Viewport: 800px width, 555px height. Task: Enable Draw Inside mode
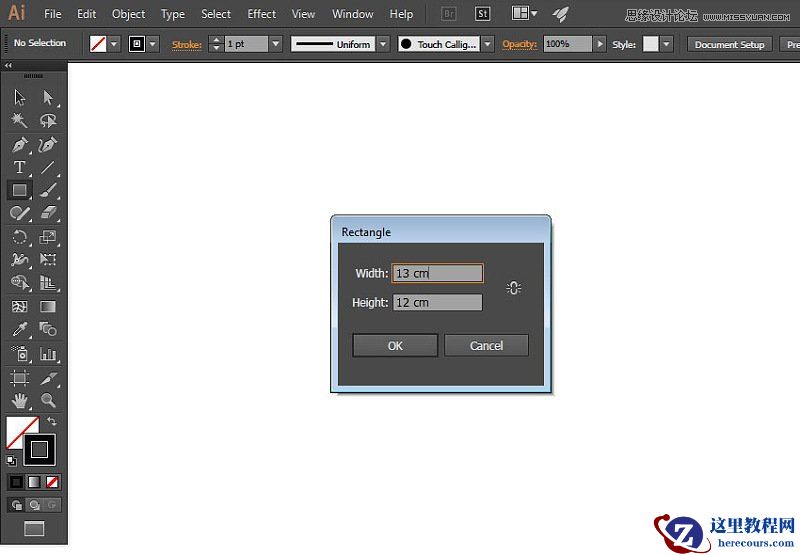[52, 505]
